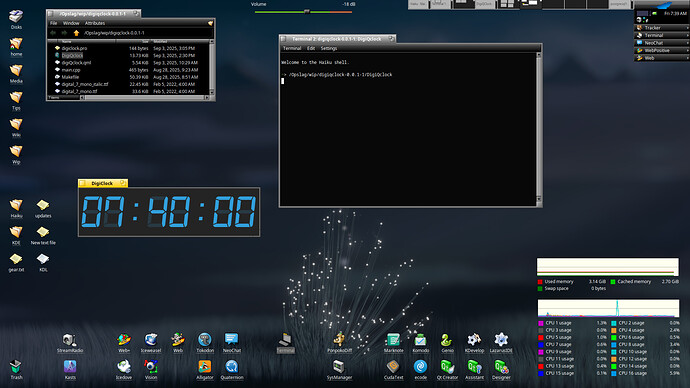Click the Terminal 2 window title tab
690x388 pixels.
[337, 39]
